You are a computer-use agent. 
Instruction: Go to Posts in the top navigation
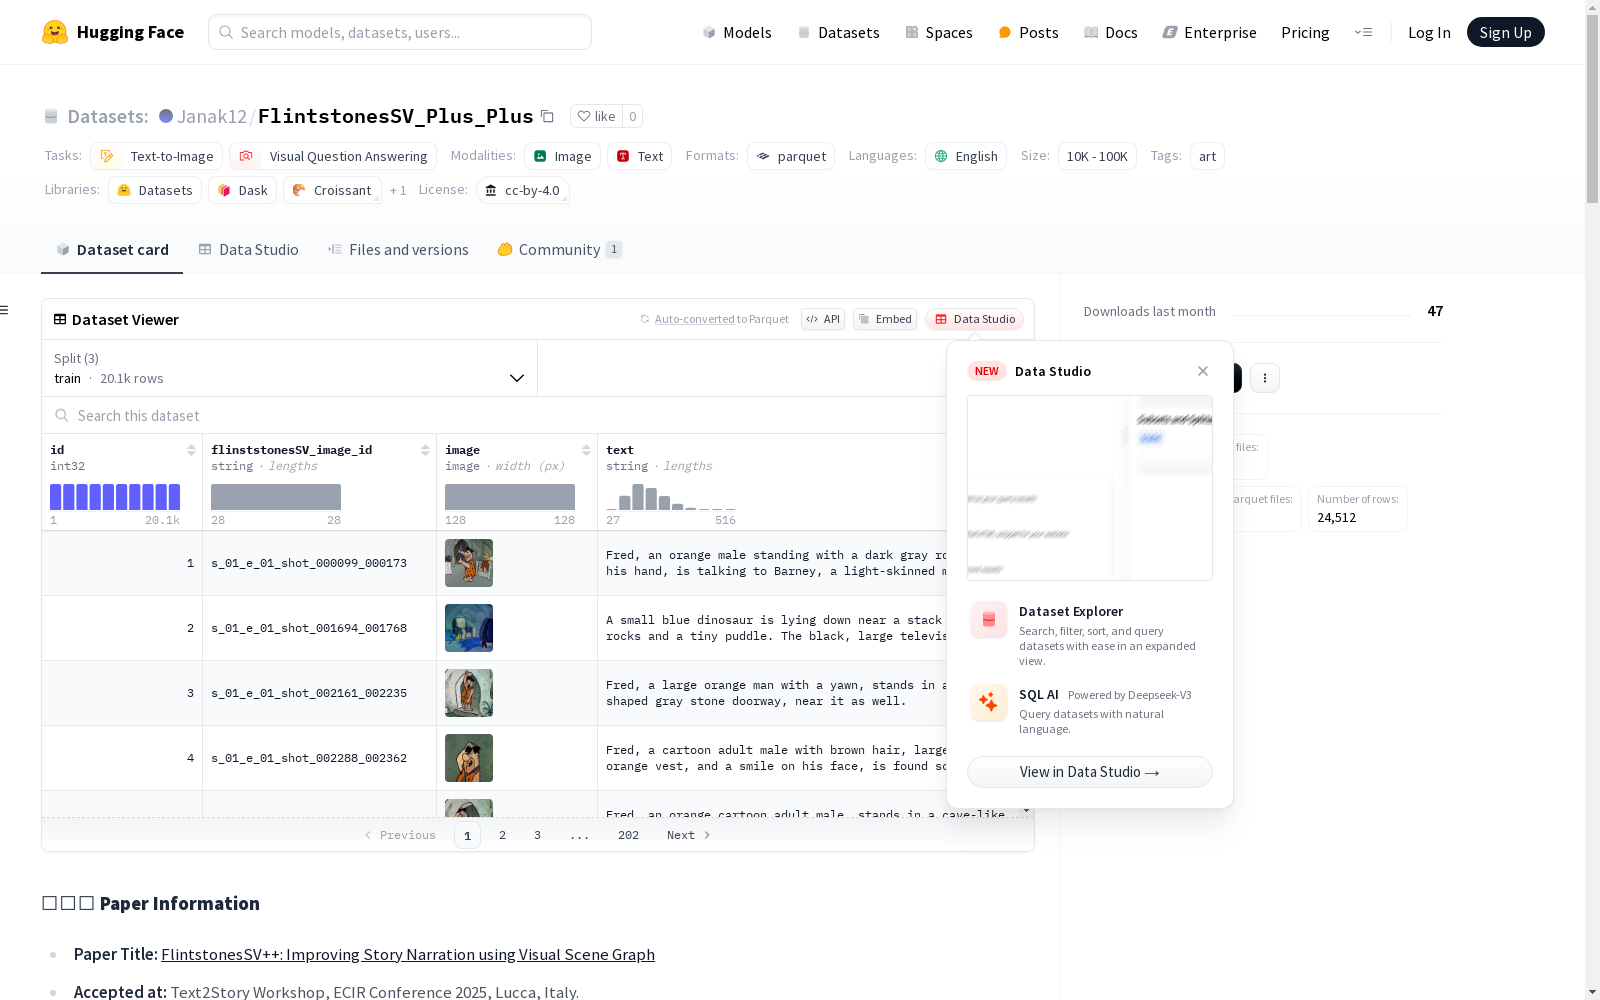click(1028, 32)
